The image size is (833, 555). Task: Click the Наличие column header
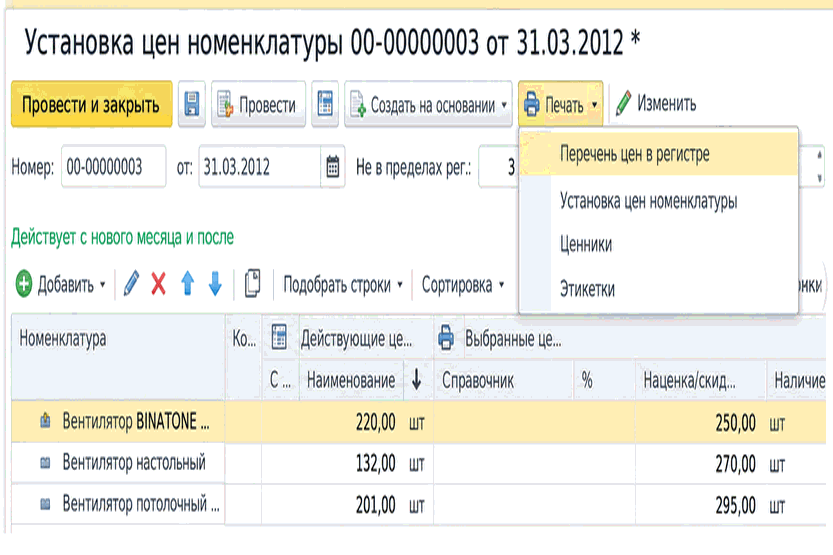click(797, 380)
